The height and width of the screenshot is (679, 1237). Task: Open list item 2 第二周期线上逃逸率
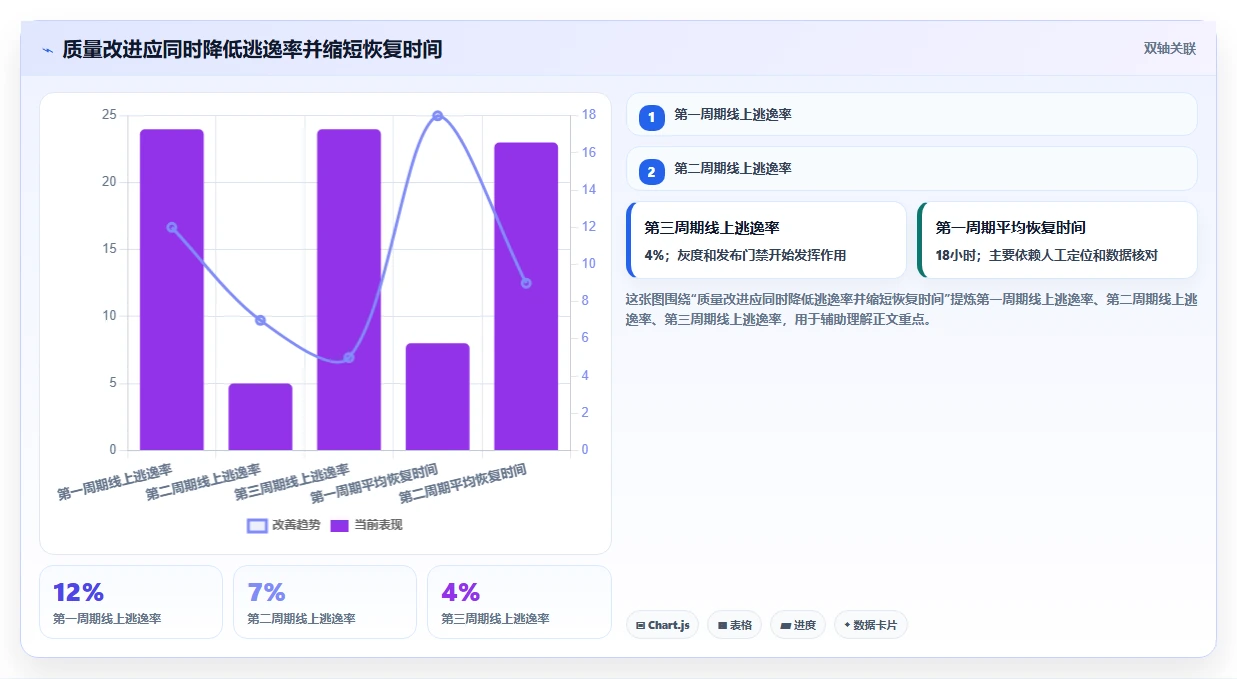coord(911,168)
